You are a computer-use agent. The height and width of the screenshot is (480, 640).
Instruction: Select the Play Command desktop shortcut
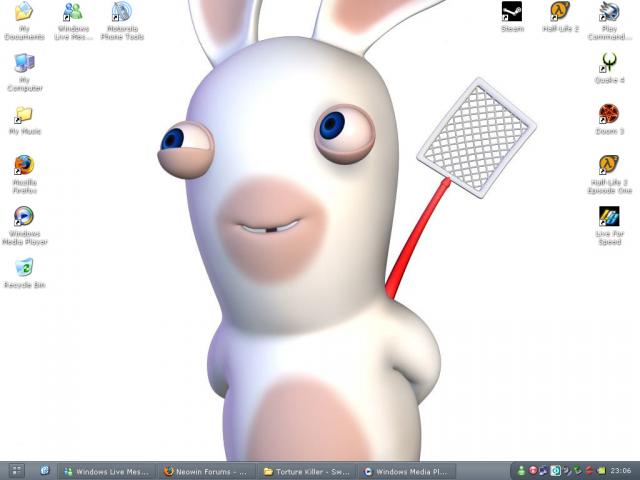click(609, 20)
